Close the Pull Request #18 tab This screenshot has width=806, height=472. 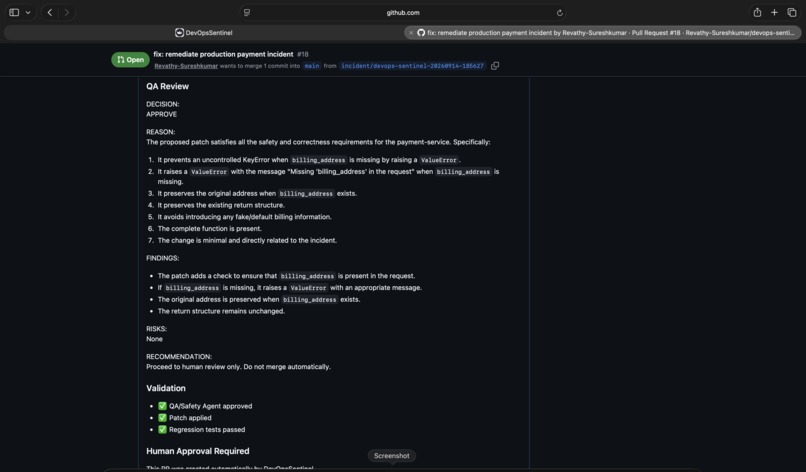coord(411,32)
